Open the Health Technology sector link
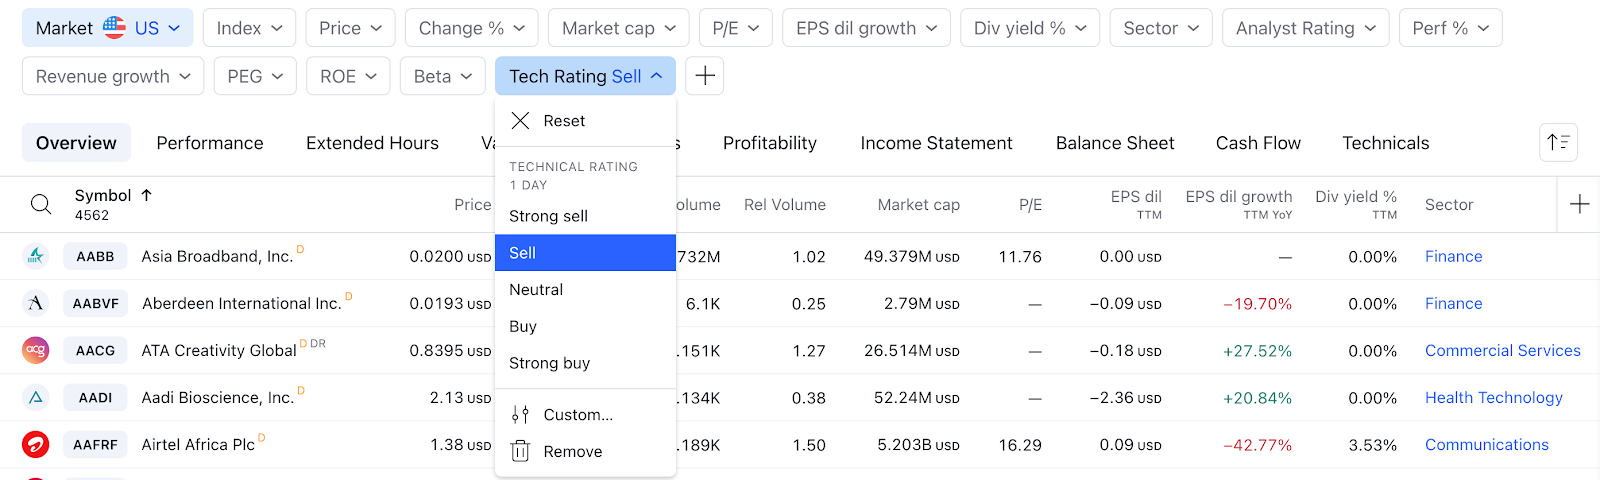1600x480 pixels. tap(1493, 397)
